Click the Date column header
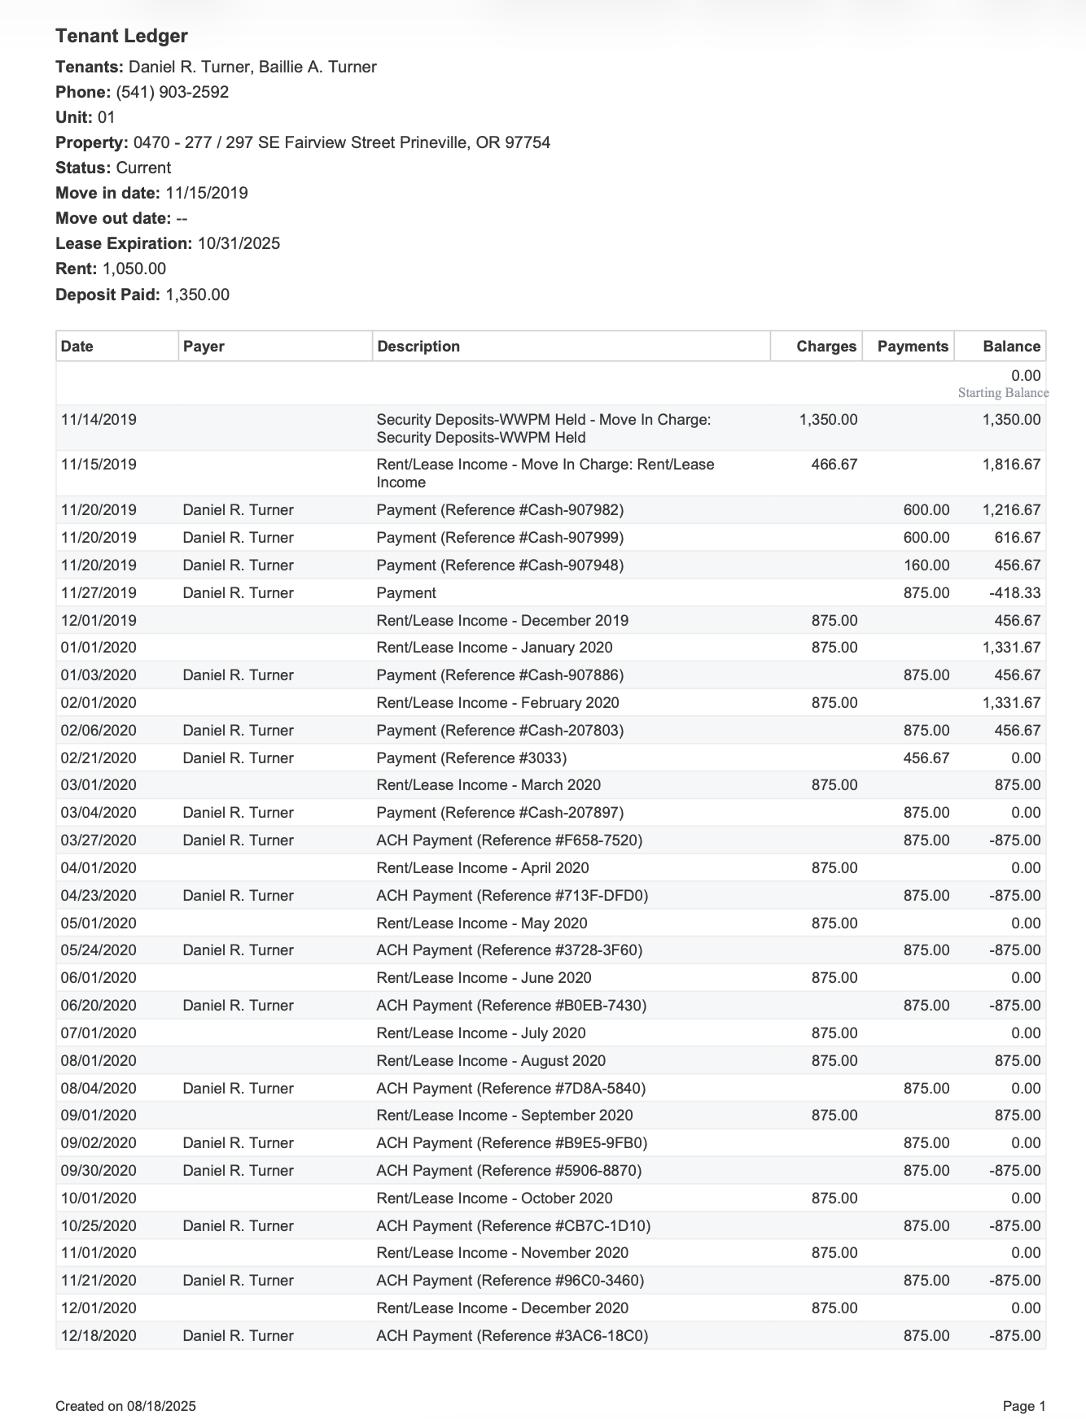This screenshot has height=1419, width=1086. [x=77, y=346]
